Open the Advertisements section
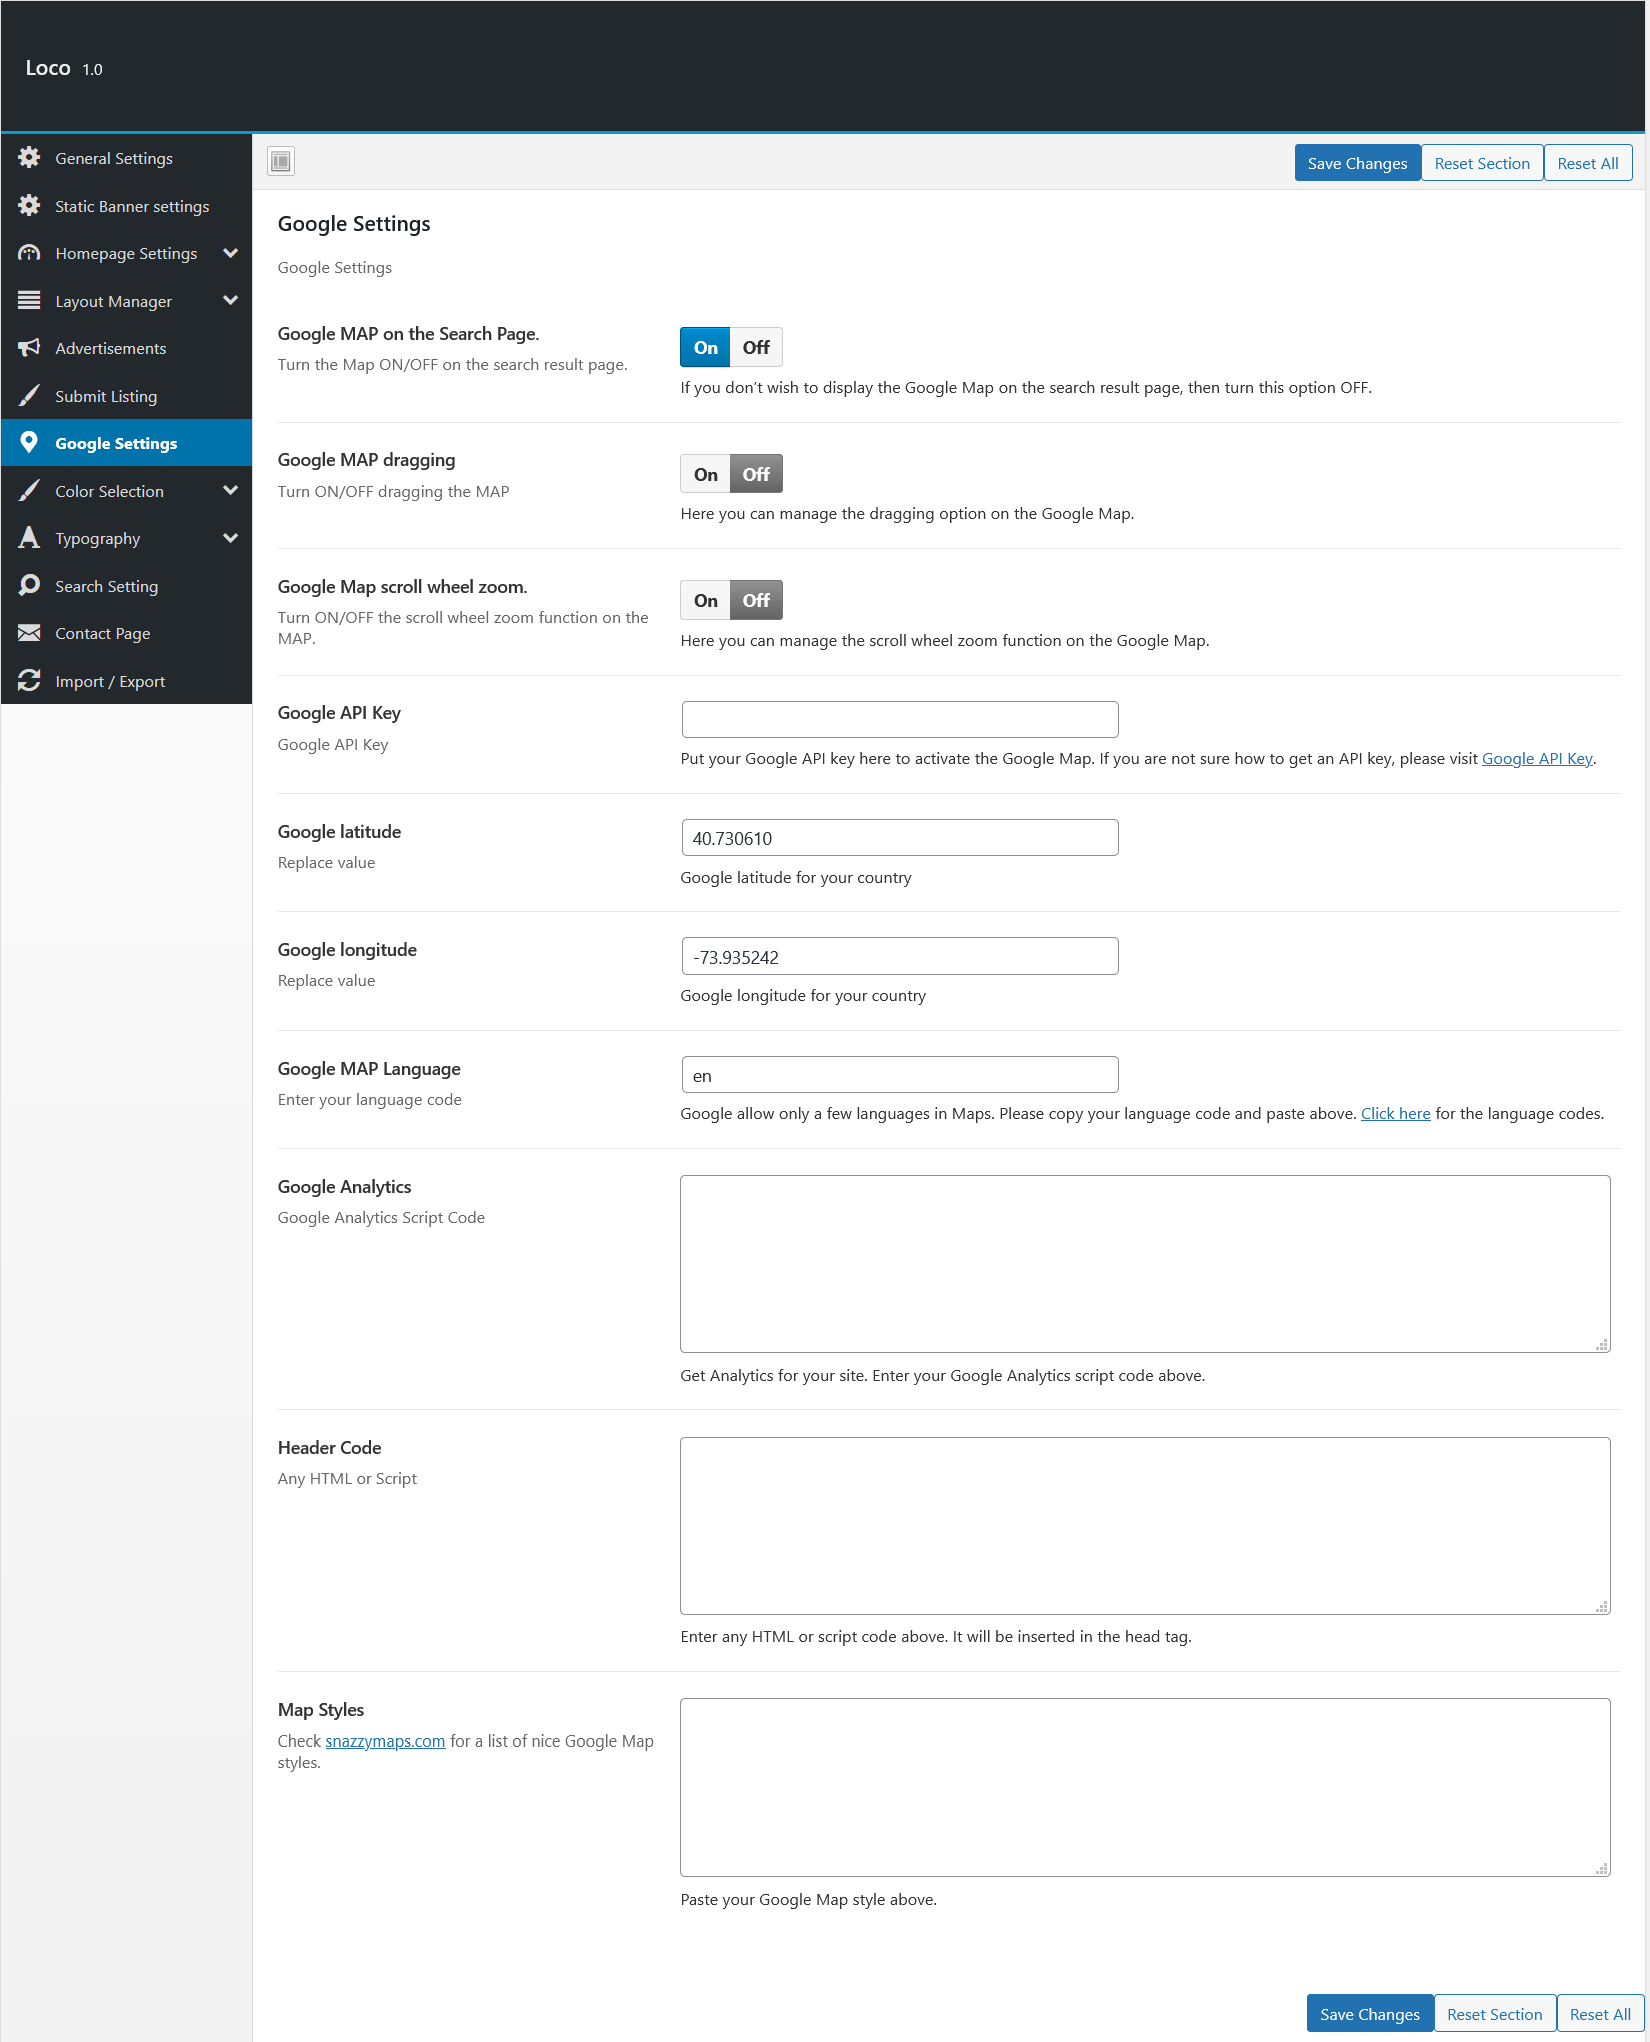Screen dimensions: 1650x2042 pyautogui.click(x=126, y=348)
